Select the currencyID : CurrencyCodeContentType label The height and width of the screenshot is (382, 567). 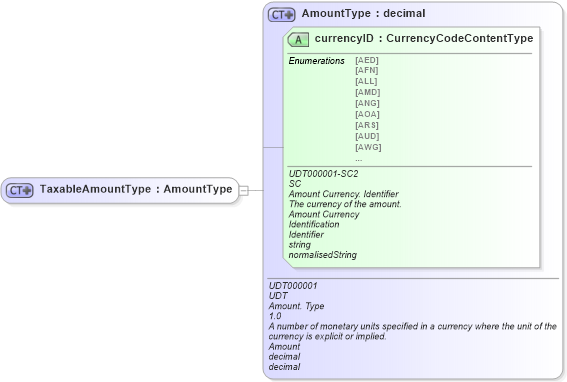pos(424,38)
